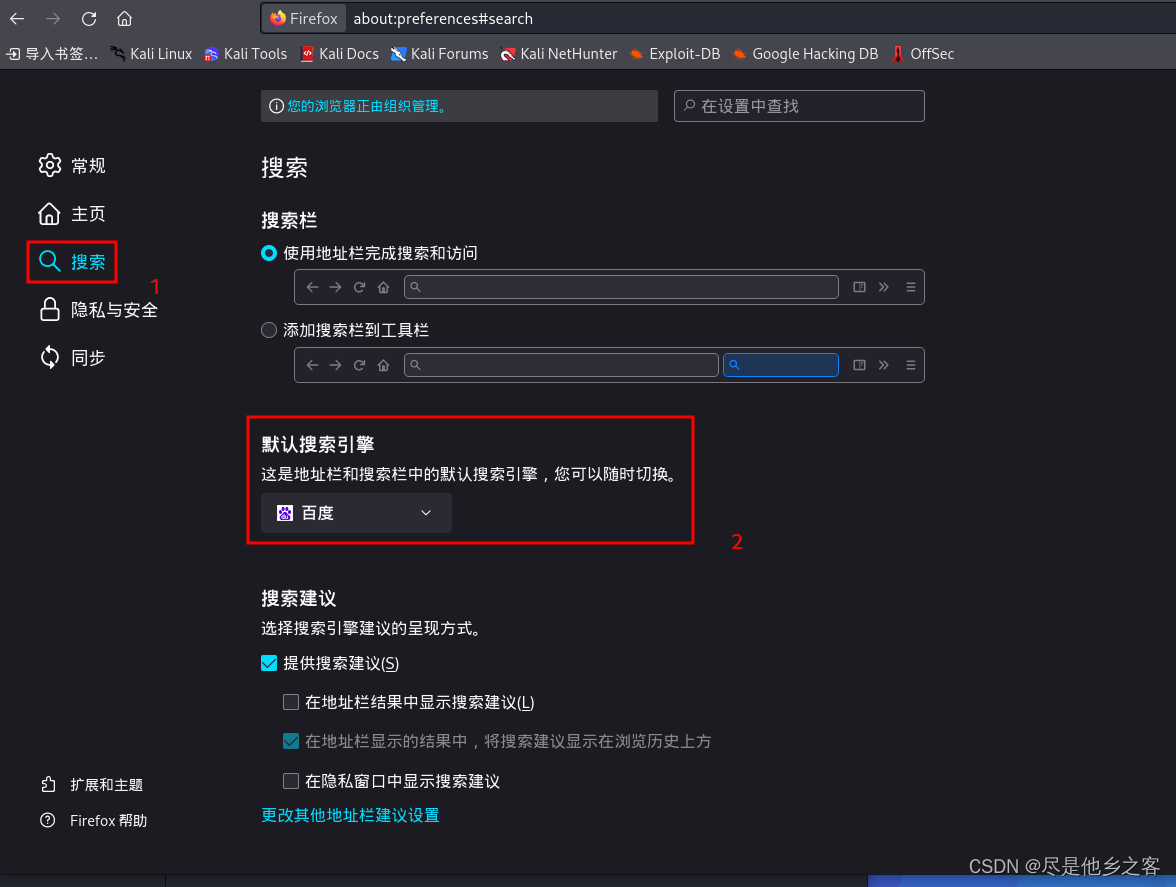Go back with the browser back arrow
This screenshot has width=1176, height=887.
tap(16, 19)
